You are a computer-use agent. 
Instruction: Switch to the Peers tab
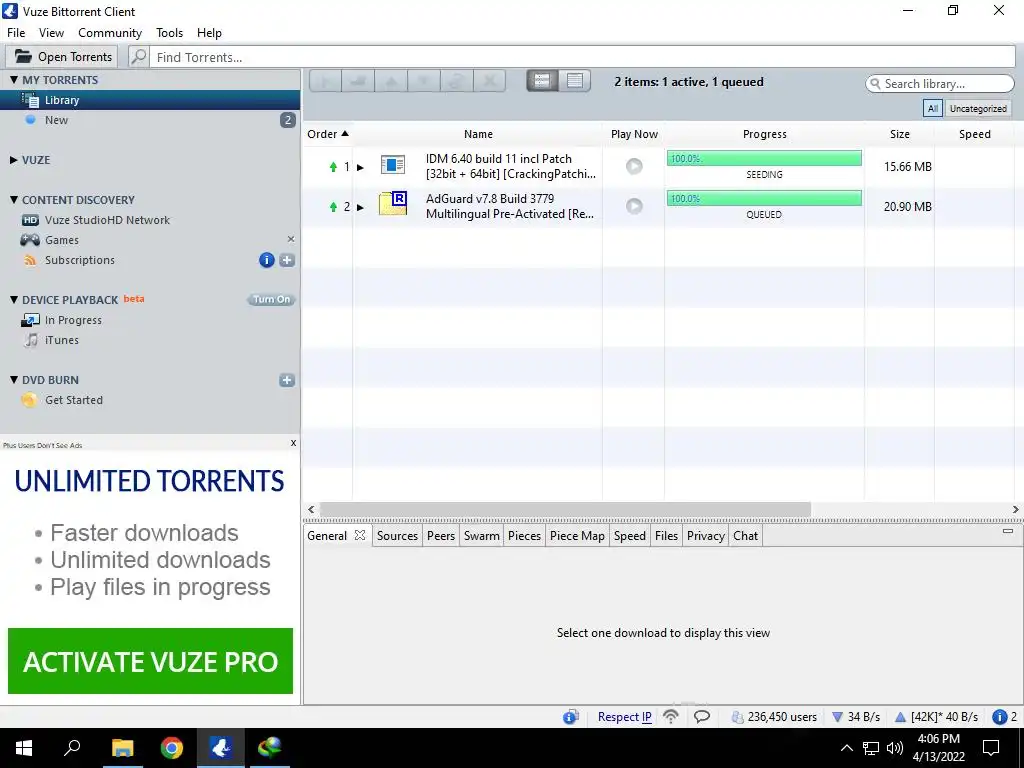tap(441, 536)
